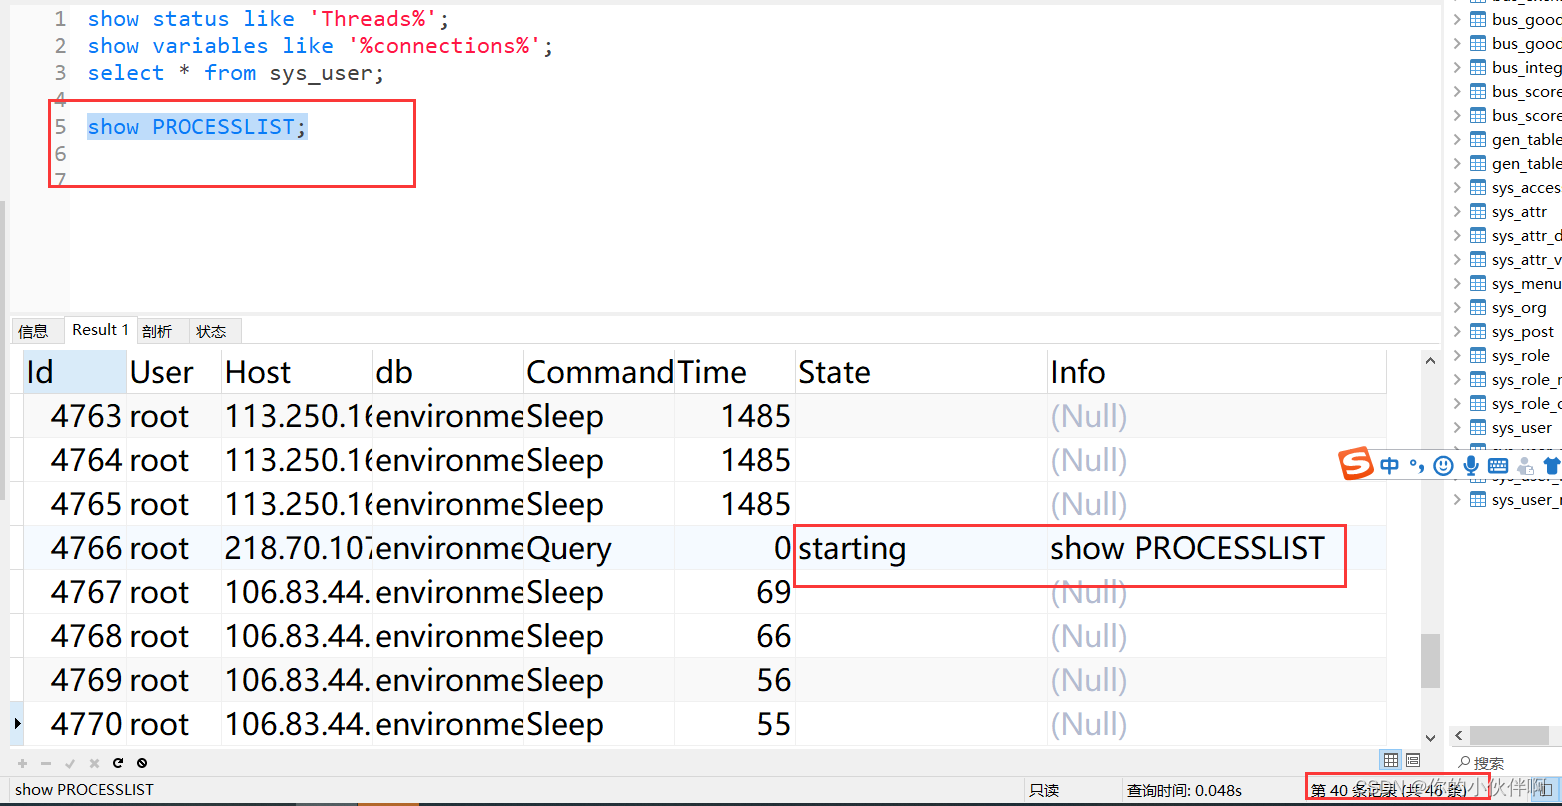
Task: Open the 剖析 tab
Action: pos(157,331)
